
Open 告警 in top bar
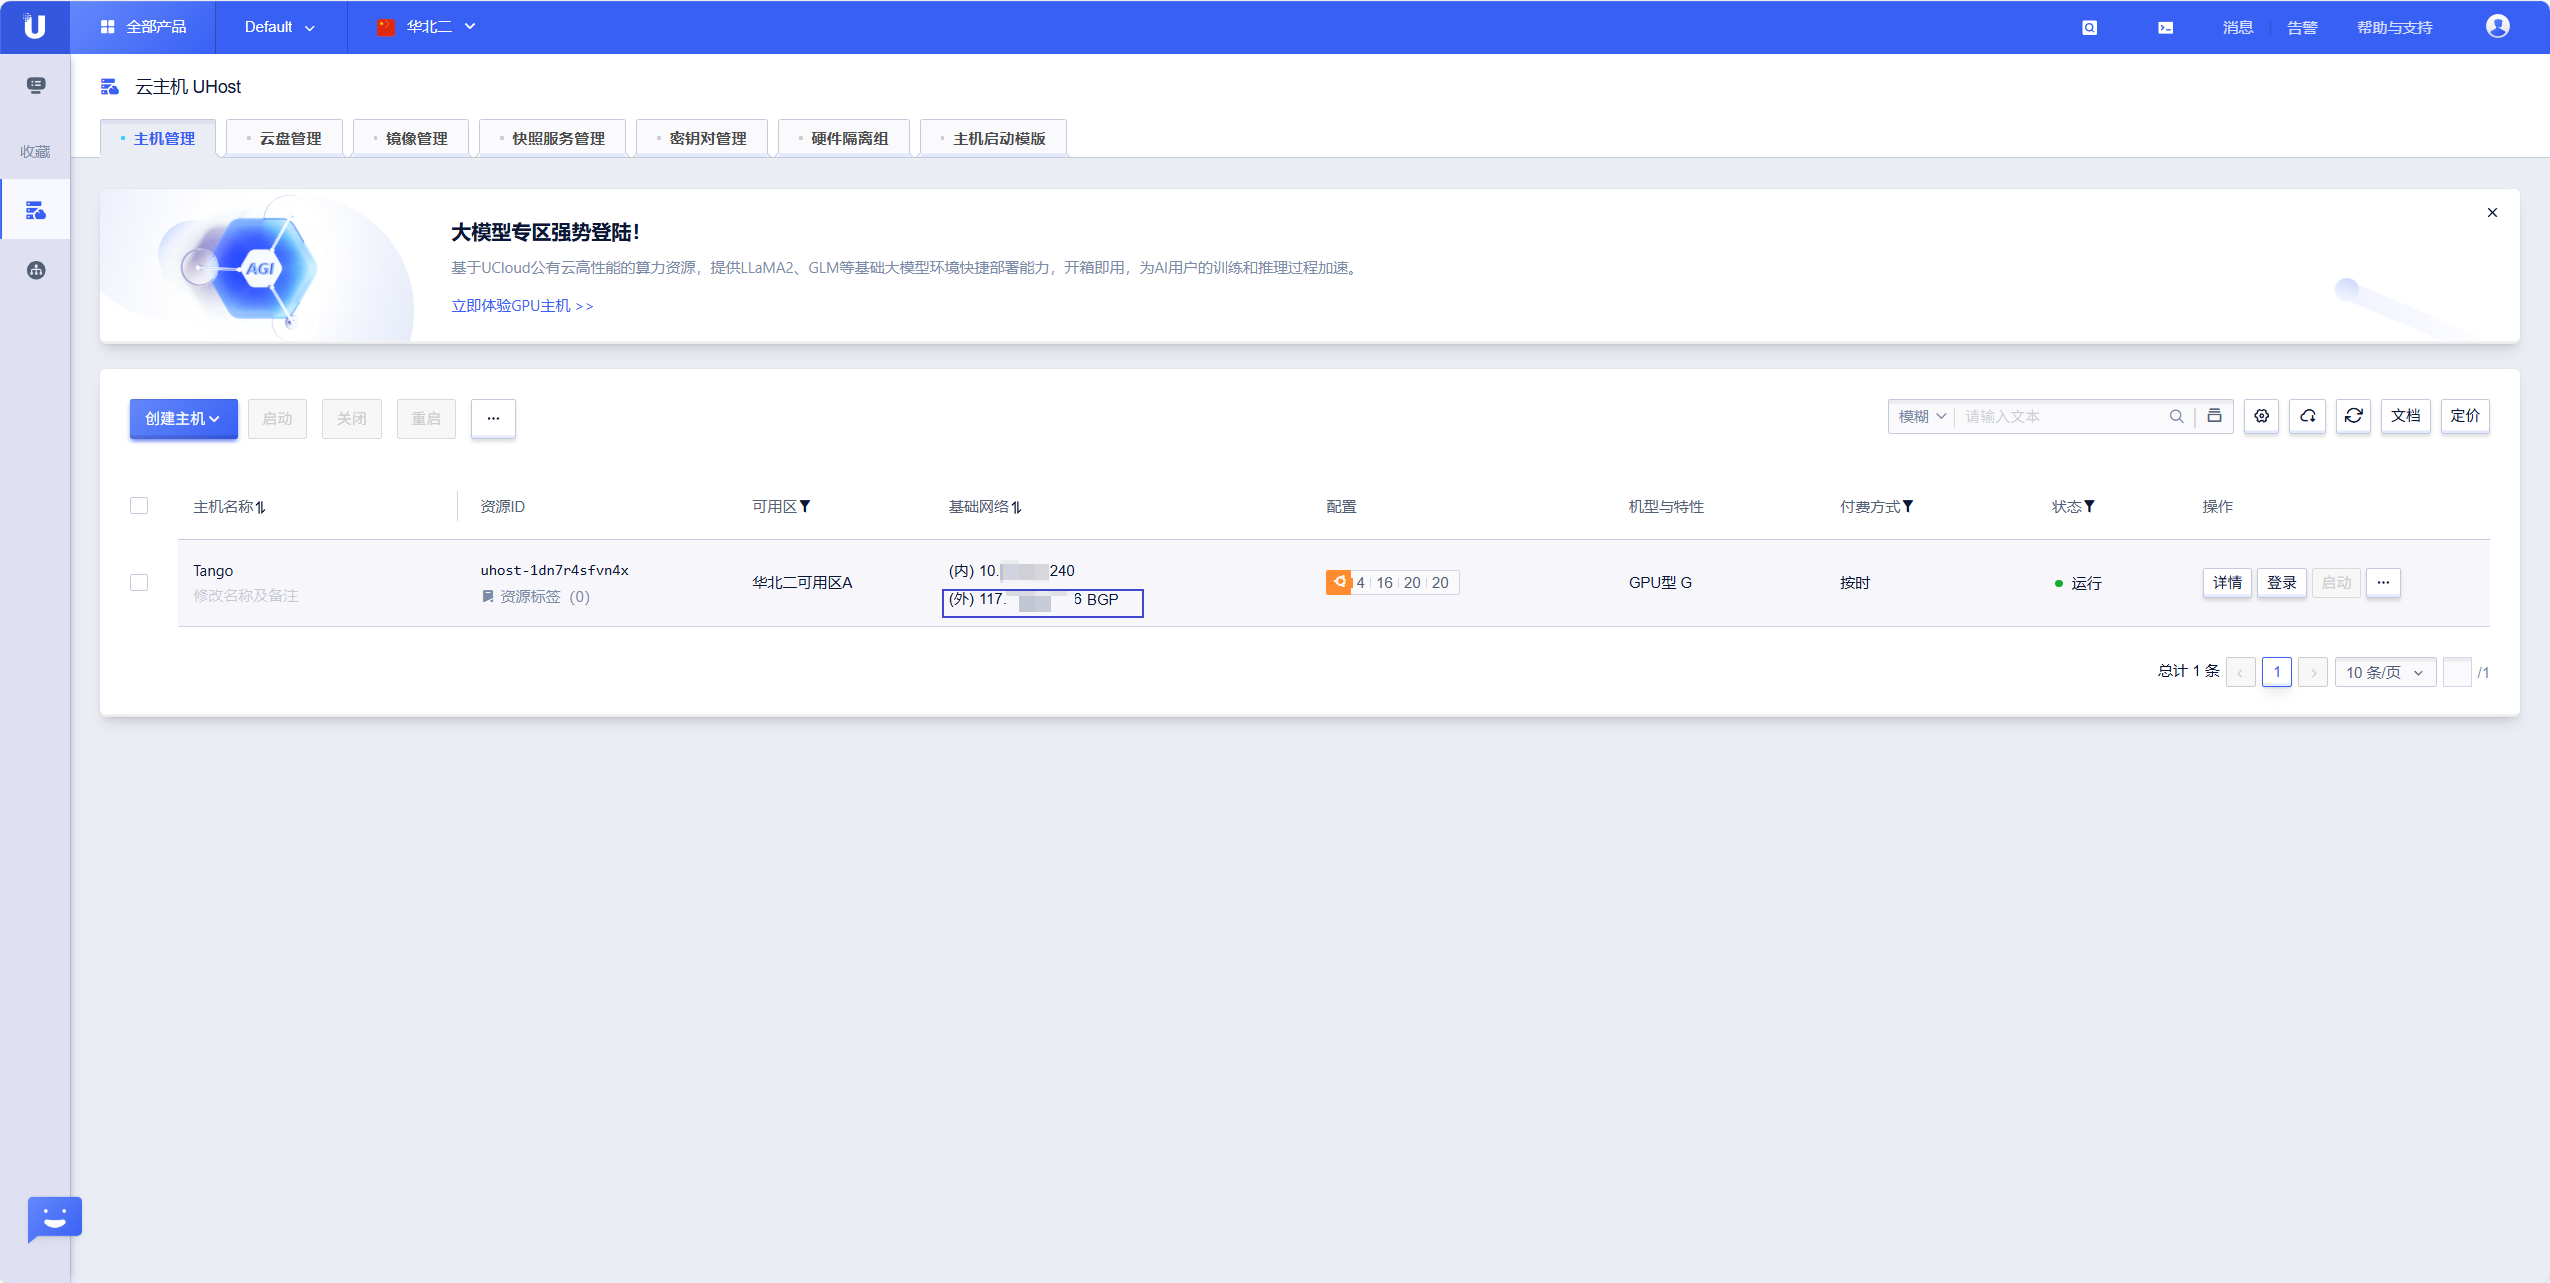click(2302, 28)
